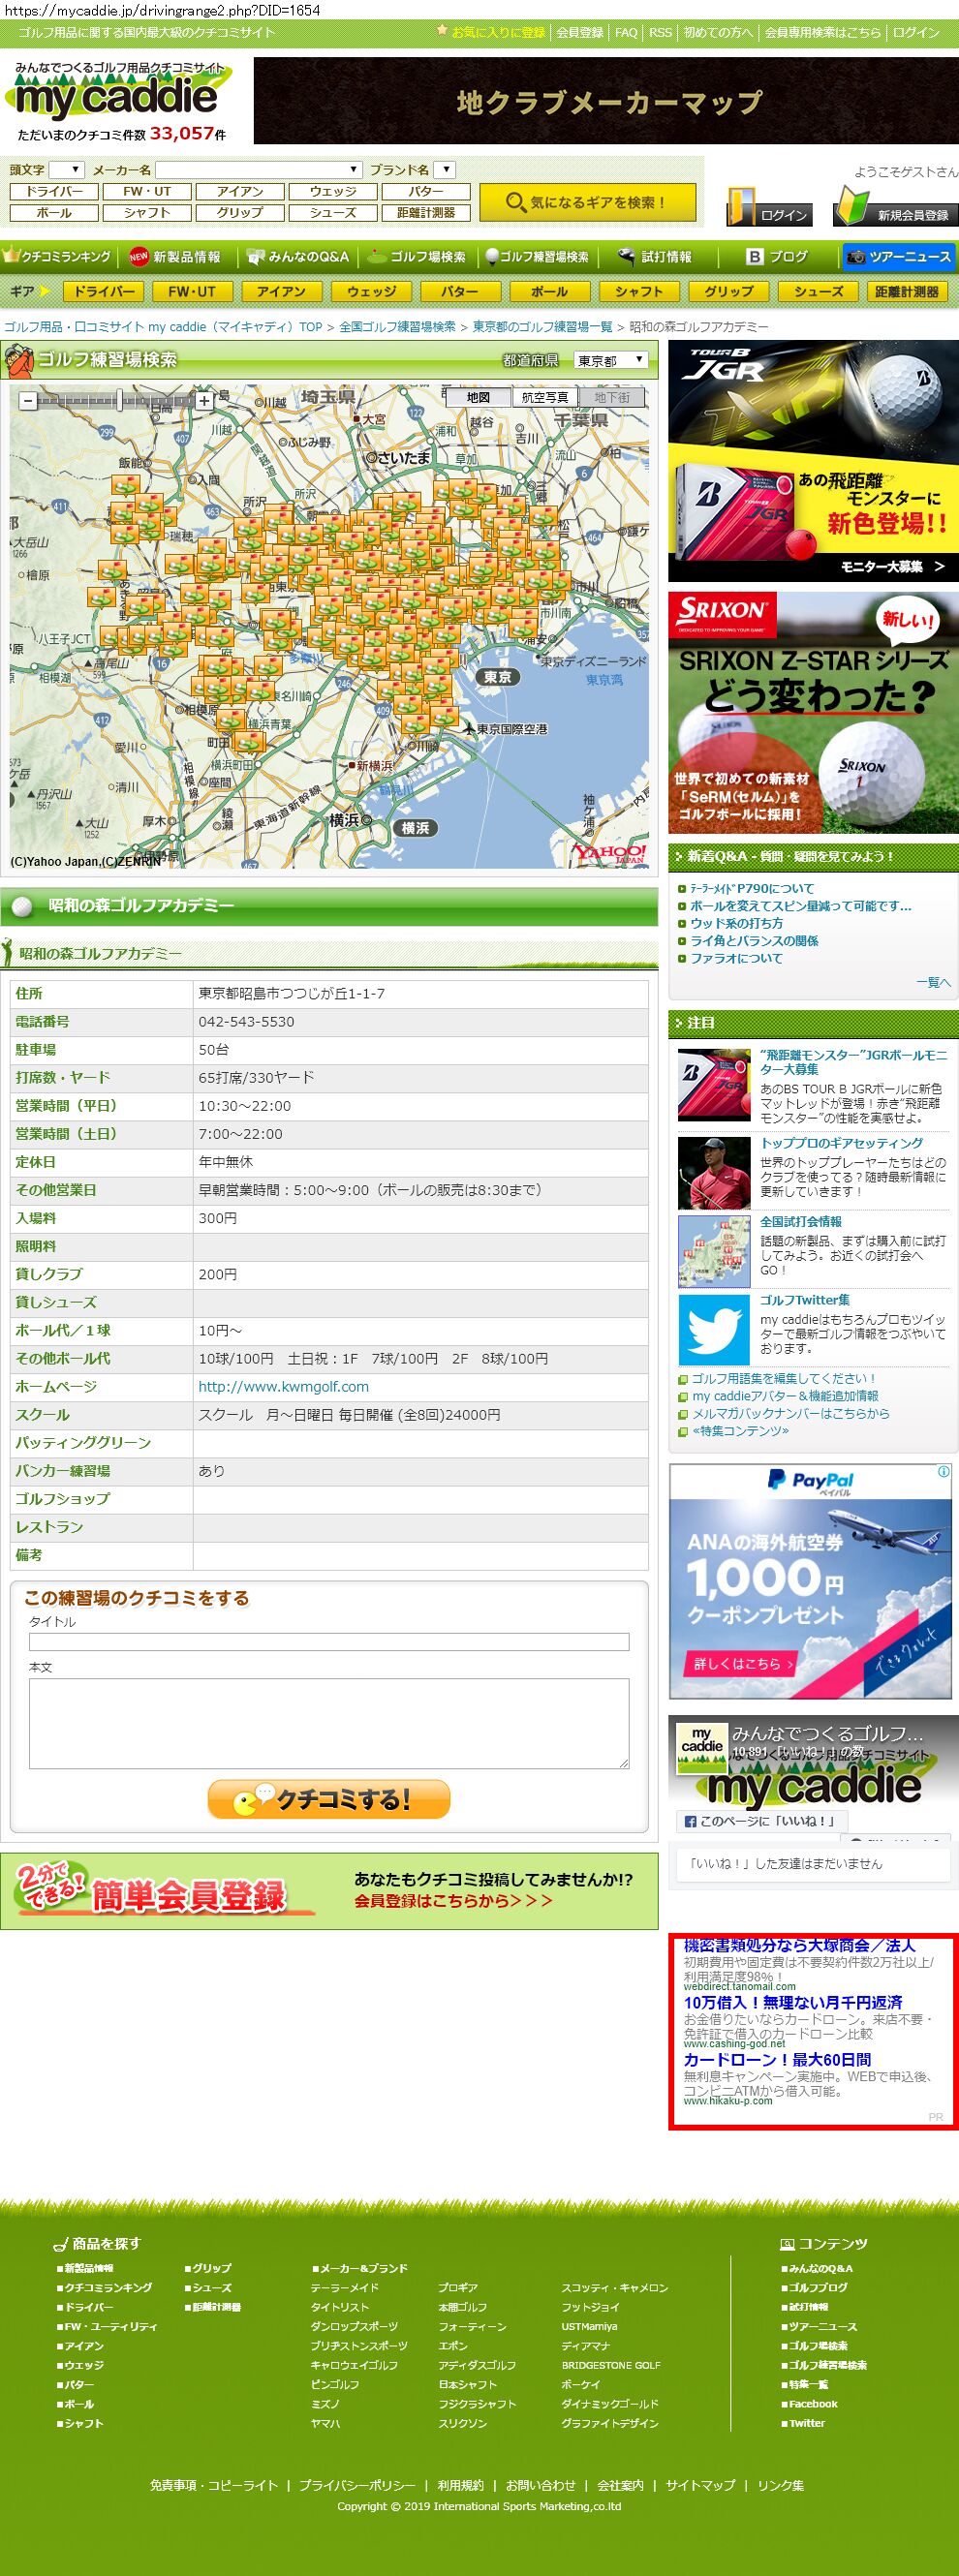Click 一覧へ link in Q&A box
Screen dimensions: 959x2576
(933, 982)
